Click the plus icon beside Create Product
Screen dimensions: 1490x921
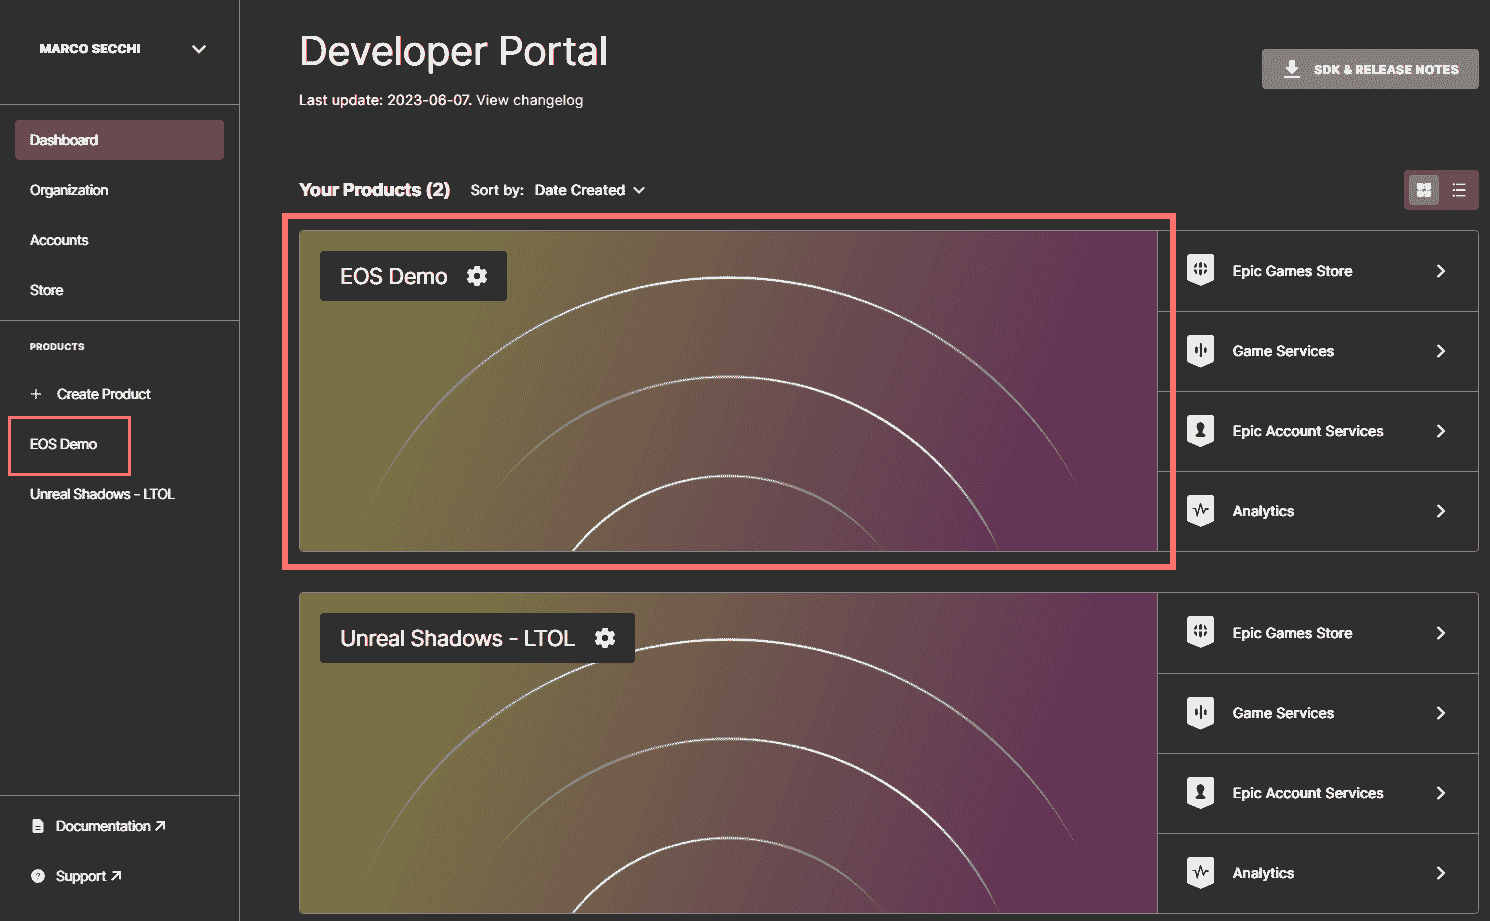pos(36,394)
